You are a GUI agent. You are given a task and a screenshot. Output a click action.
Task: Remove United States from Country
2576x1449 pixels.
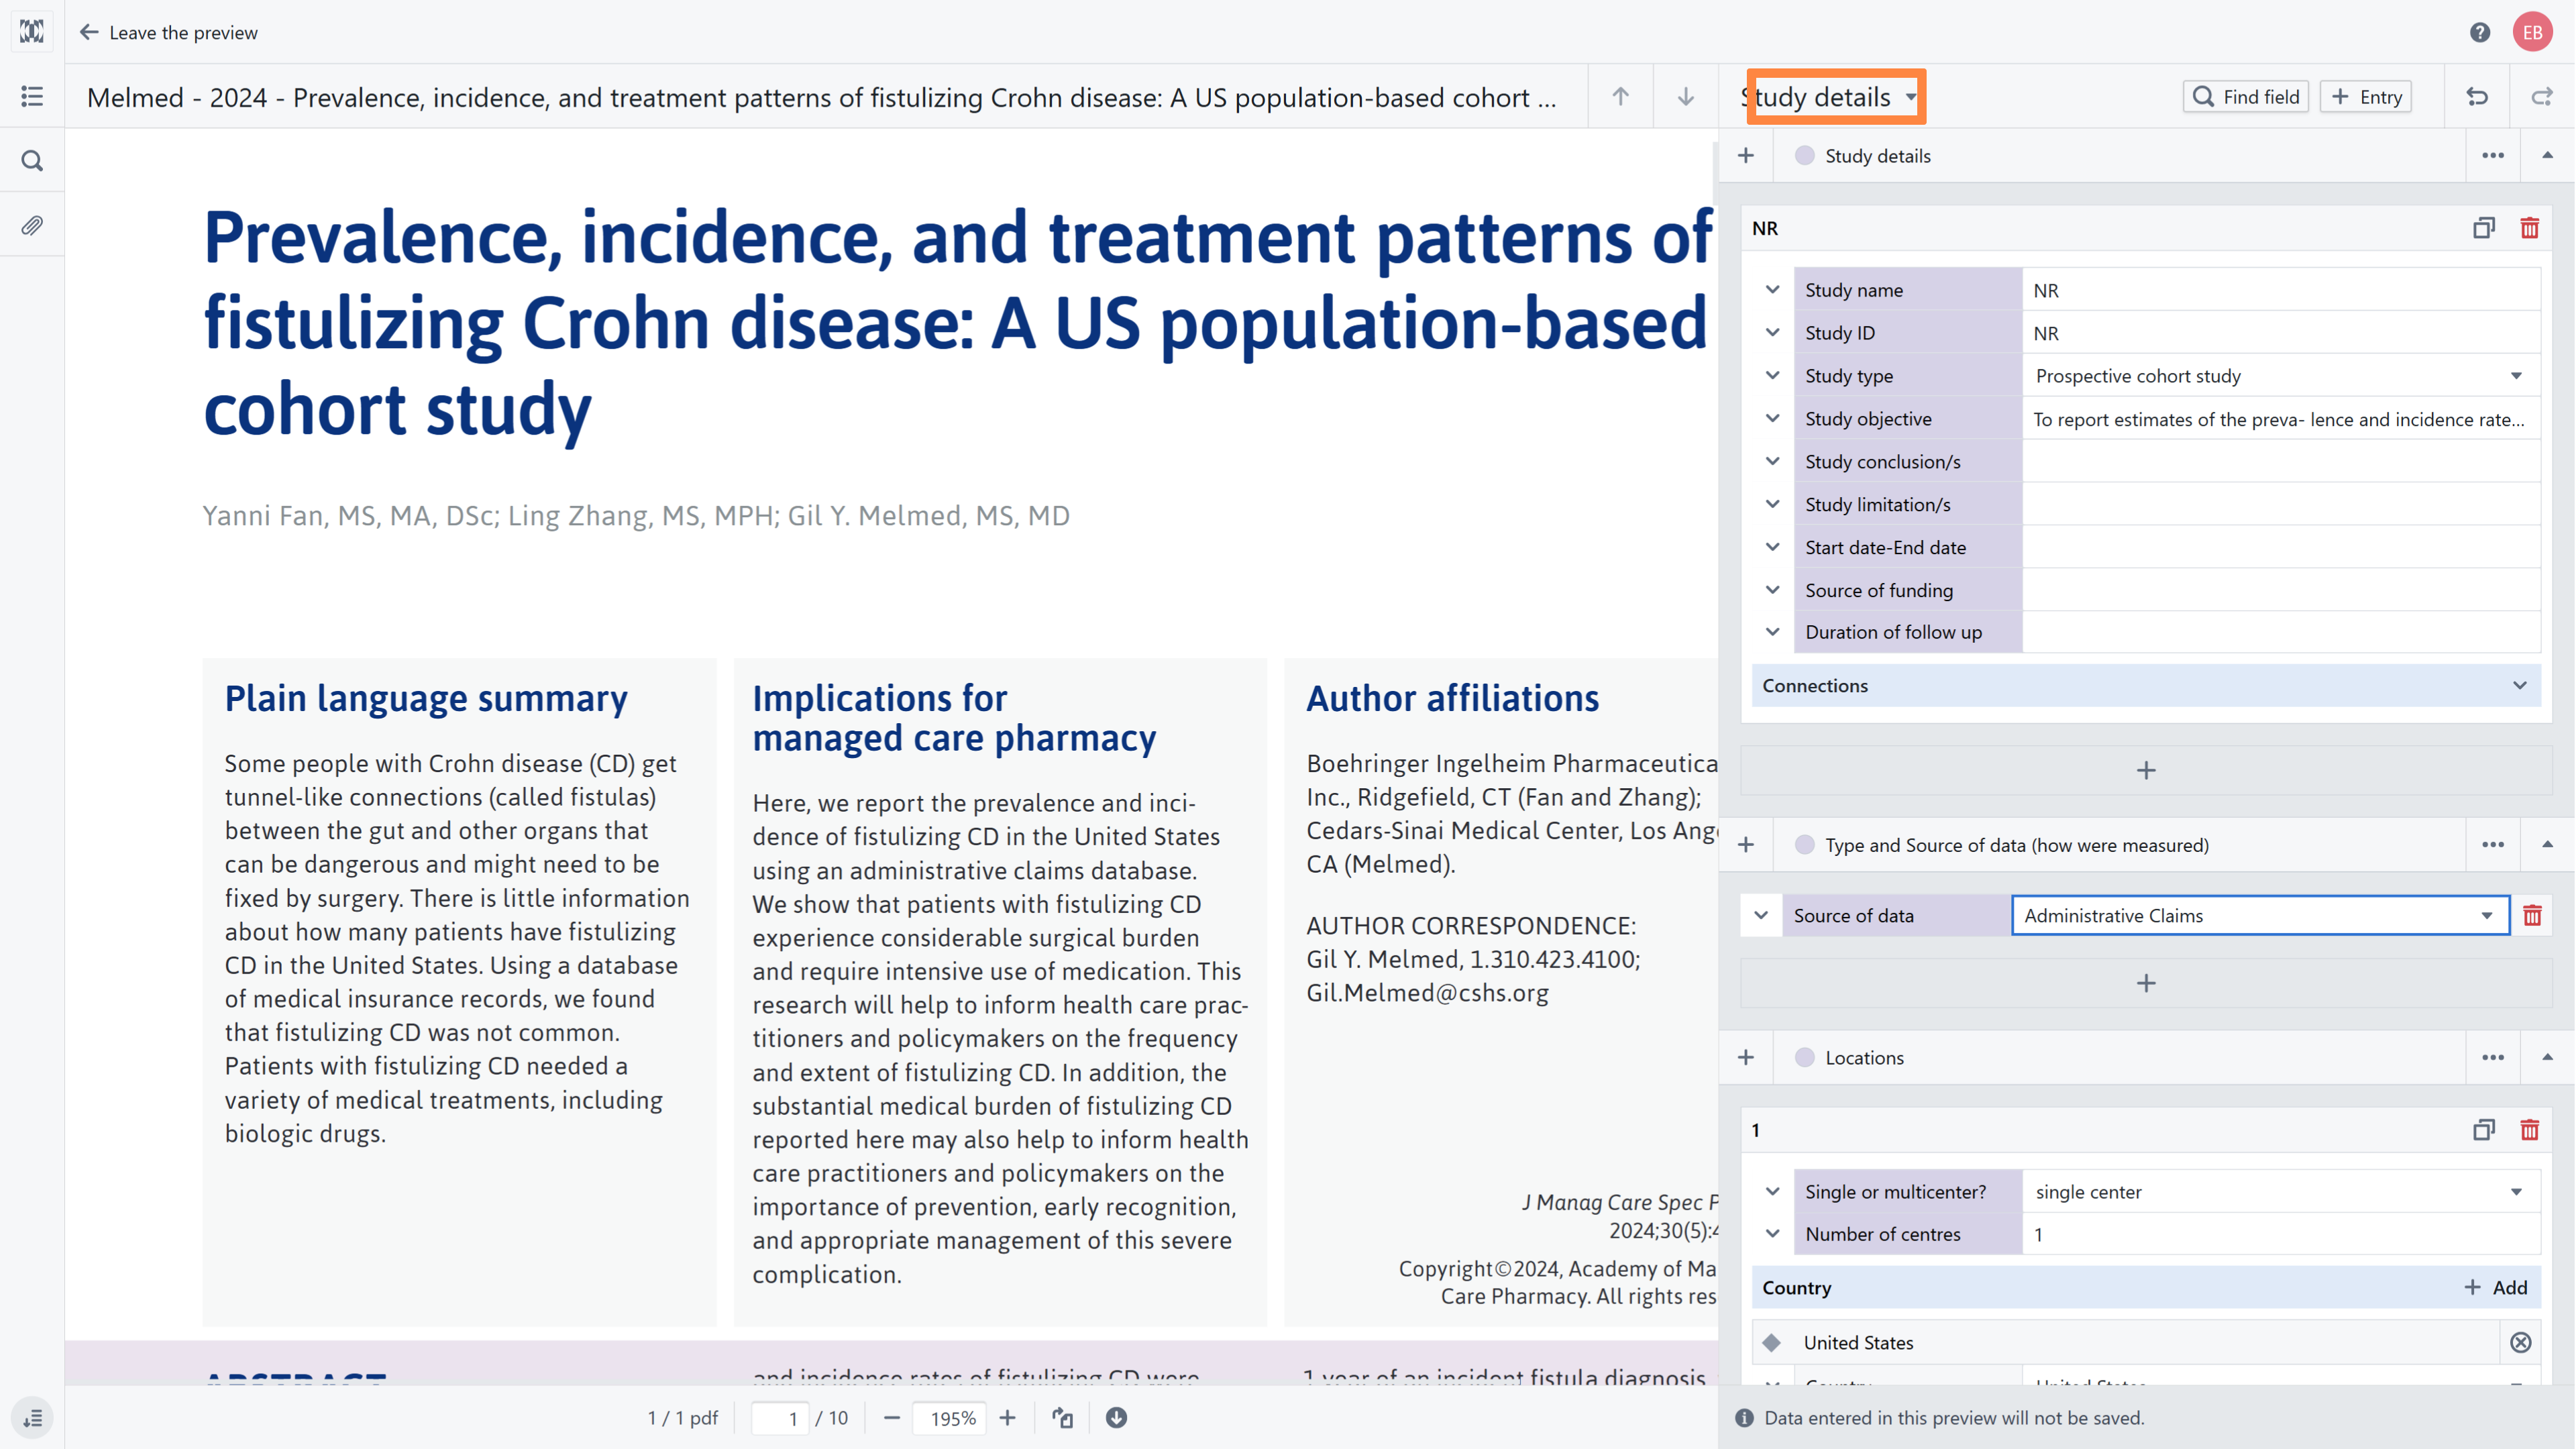pos(2520,1342)
